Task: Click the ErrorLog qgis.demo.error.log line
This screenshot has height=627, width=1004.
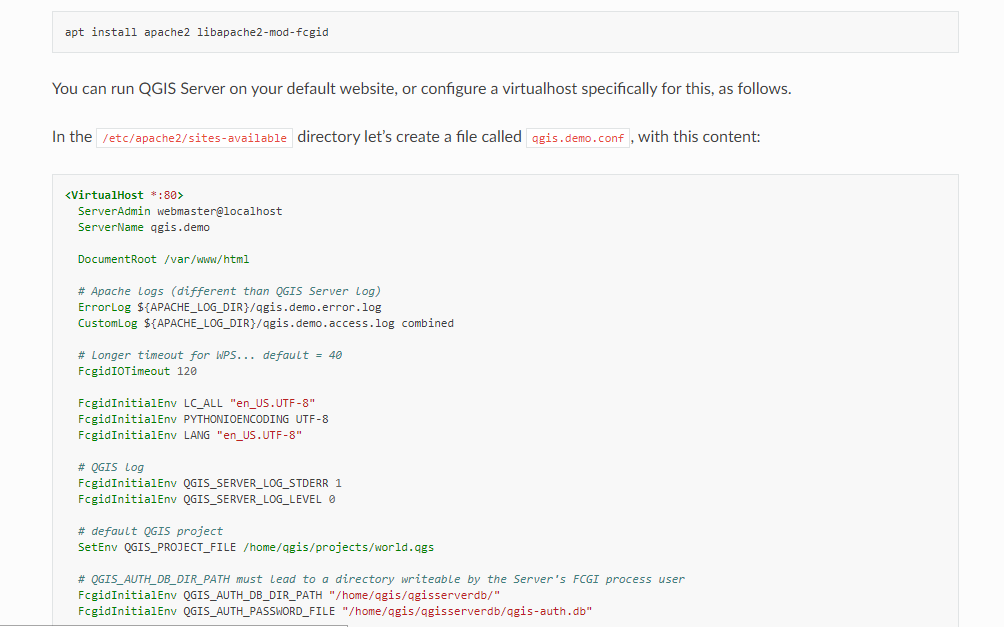Action: (x=229, y=307)
